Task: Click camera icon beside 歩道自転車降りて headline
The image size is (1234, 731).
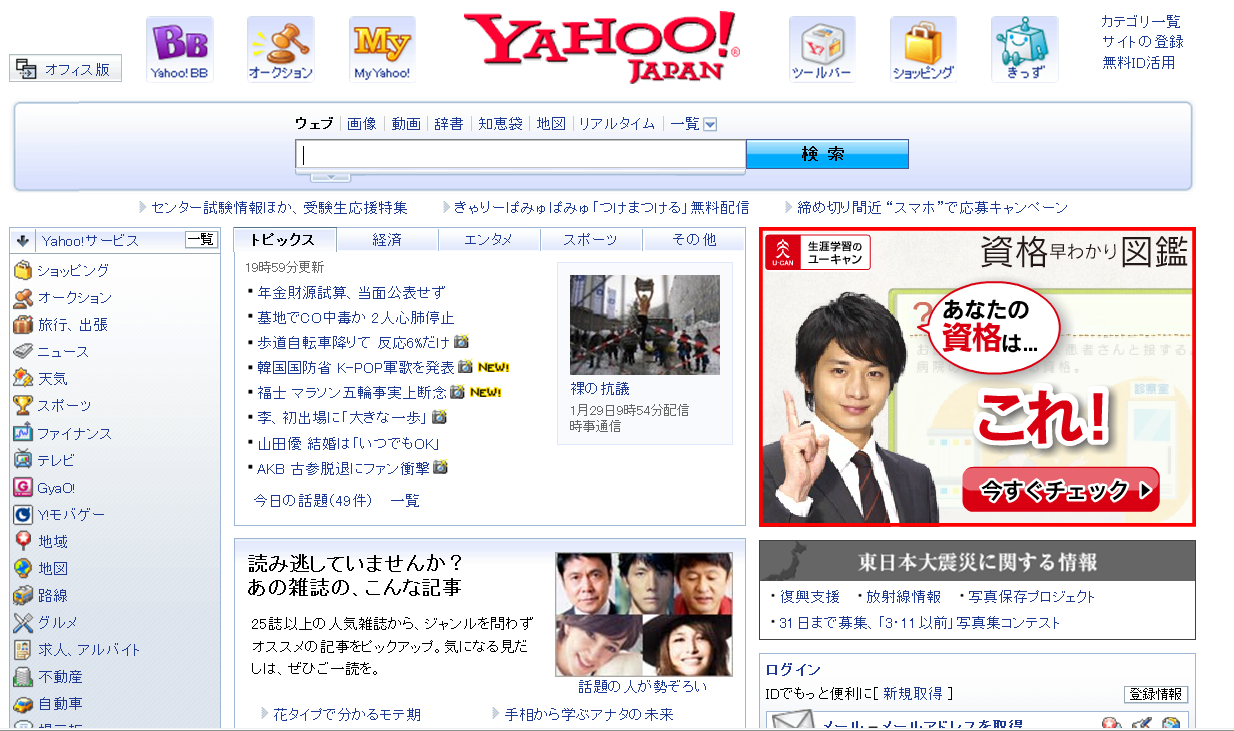Action: 461,342
